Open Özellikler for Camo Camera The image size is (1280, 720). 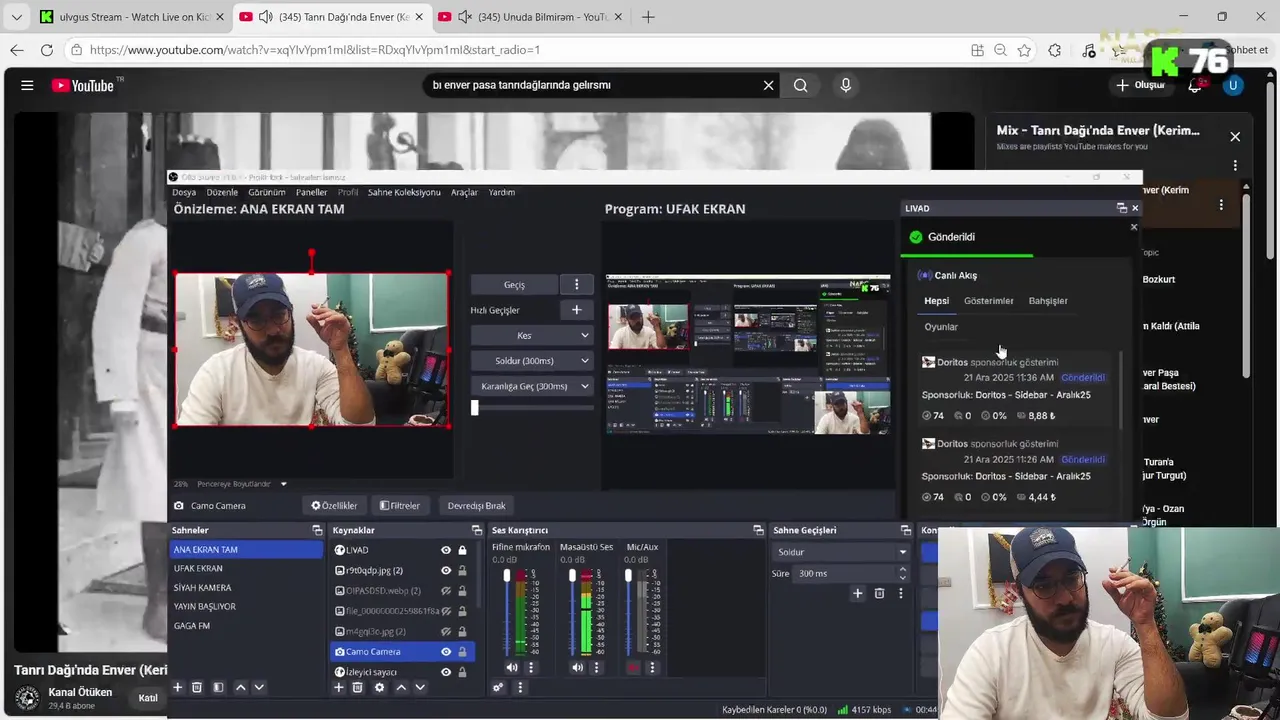334,506
